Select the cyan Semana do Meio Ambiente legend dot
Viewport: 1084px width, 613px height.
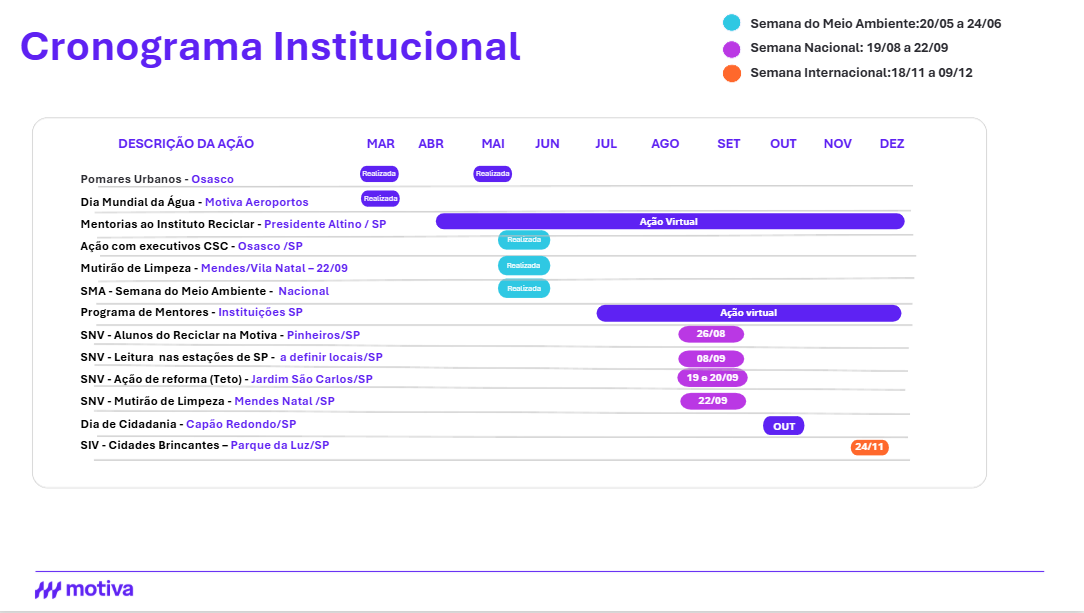731,23
